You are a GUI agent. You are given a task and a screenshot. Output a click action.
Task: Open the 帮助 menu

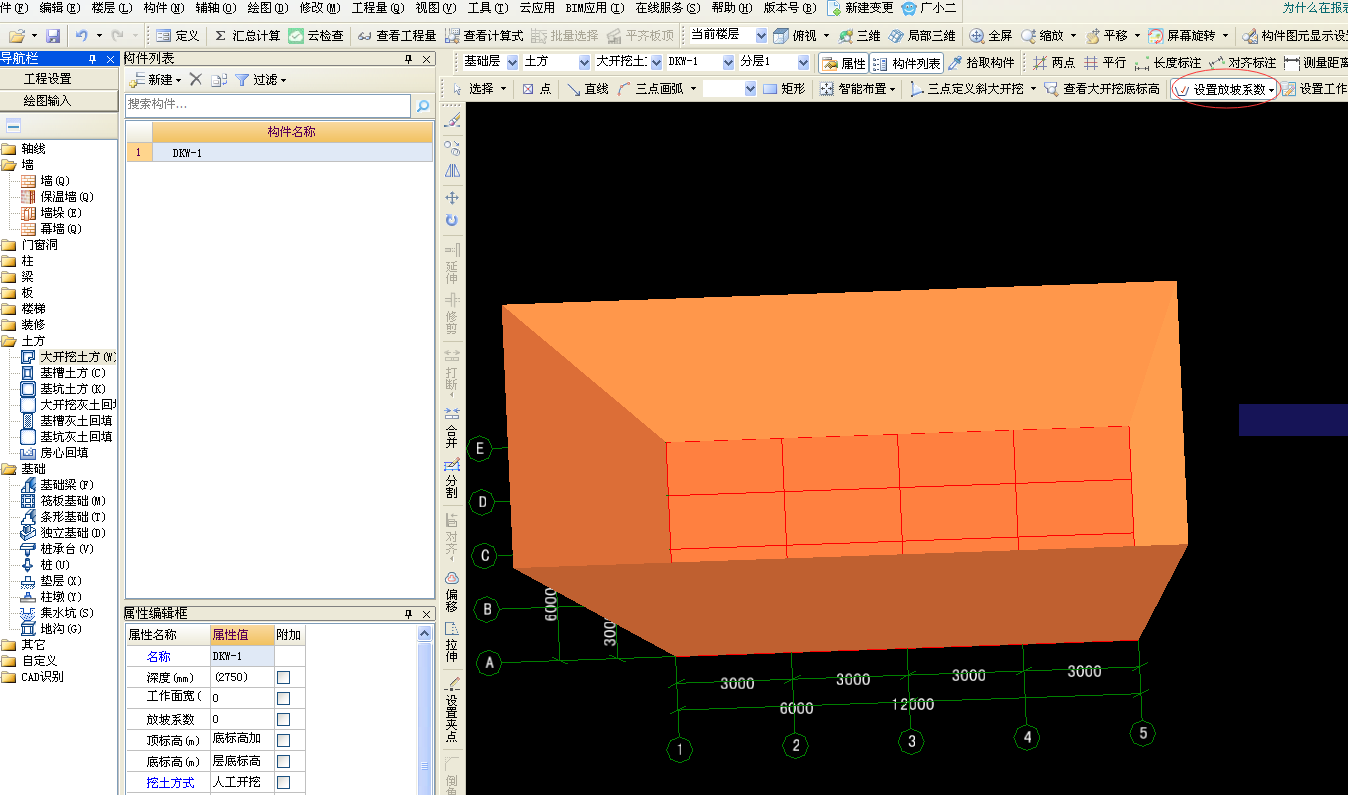731,7
